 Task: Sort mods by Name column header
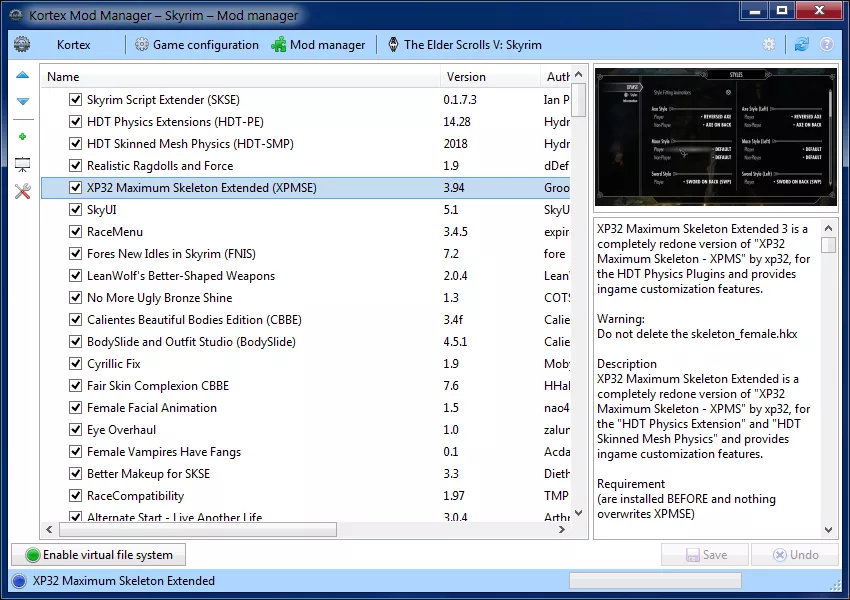[241, 76]
